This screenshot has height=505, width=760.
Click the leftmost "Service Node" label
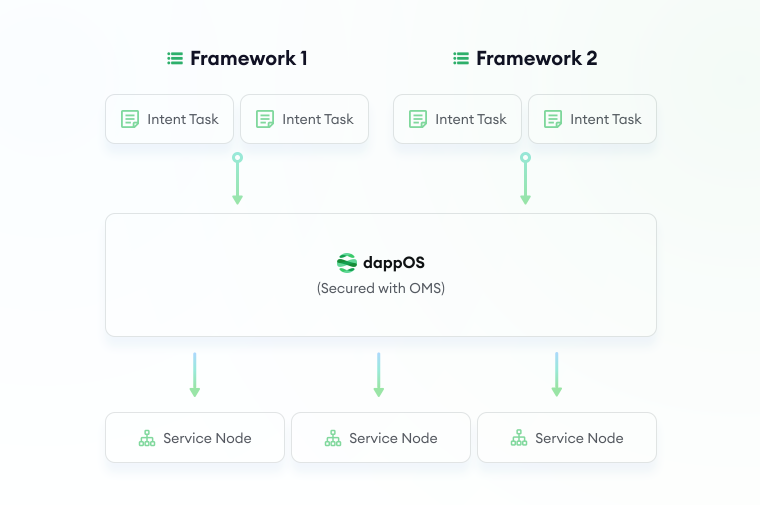207,438
